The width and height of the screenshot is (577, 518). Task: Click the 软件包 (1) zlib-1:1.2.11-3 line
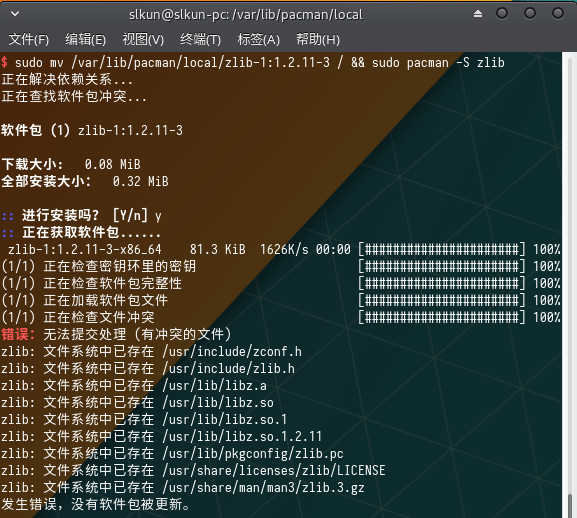[x=92, y=131]
